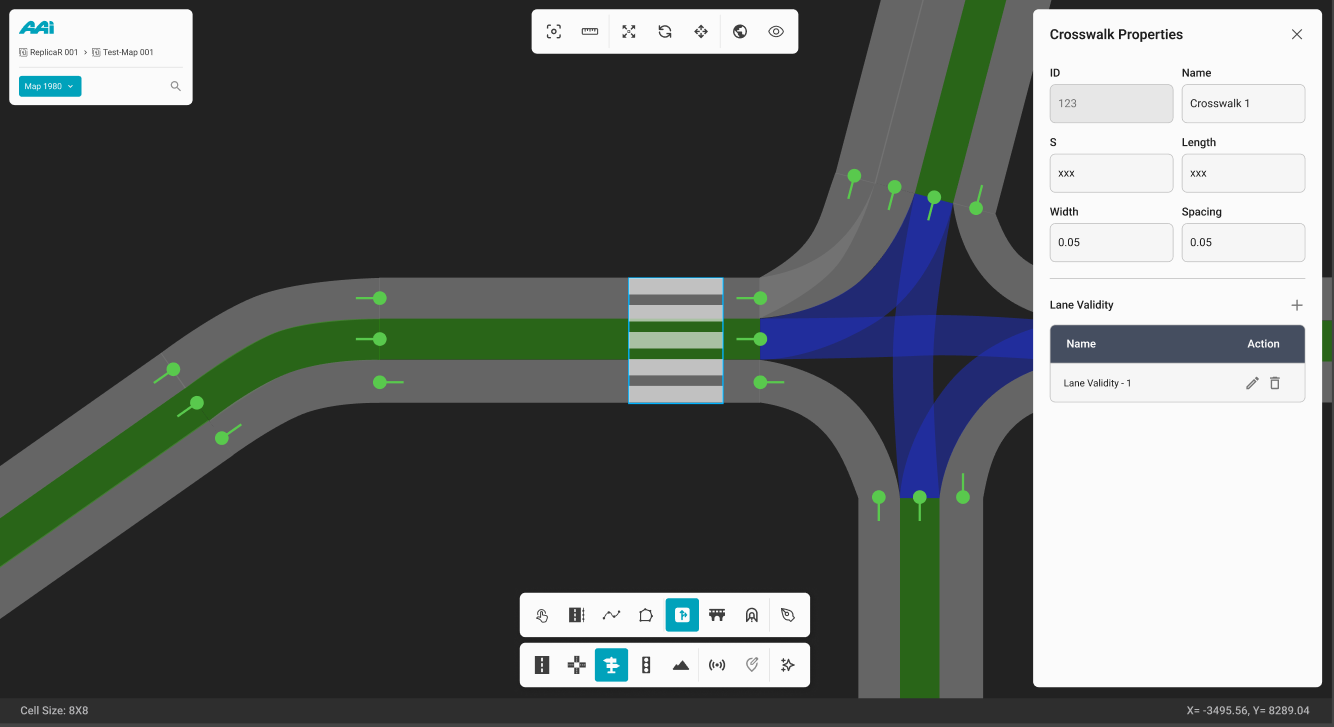Click the ReplicaR 001 breadcrumb
1334x727 pixels.
click(x=54, y=52)
